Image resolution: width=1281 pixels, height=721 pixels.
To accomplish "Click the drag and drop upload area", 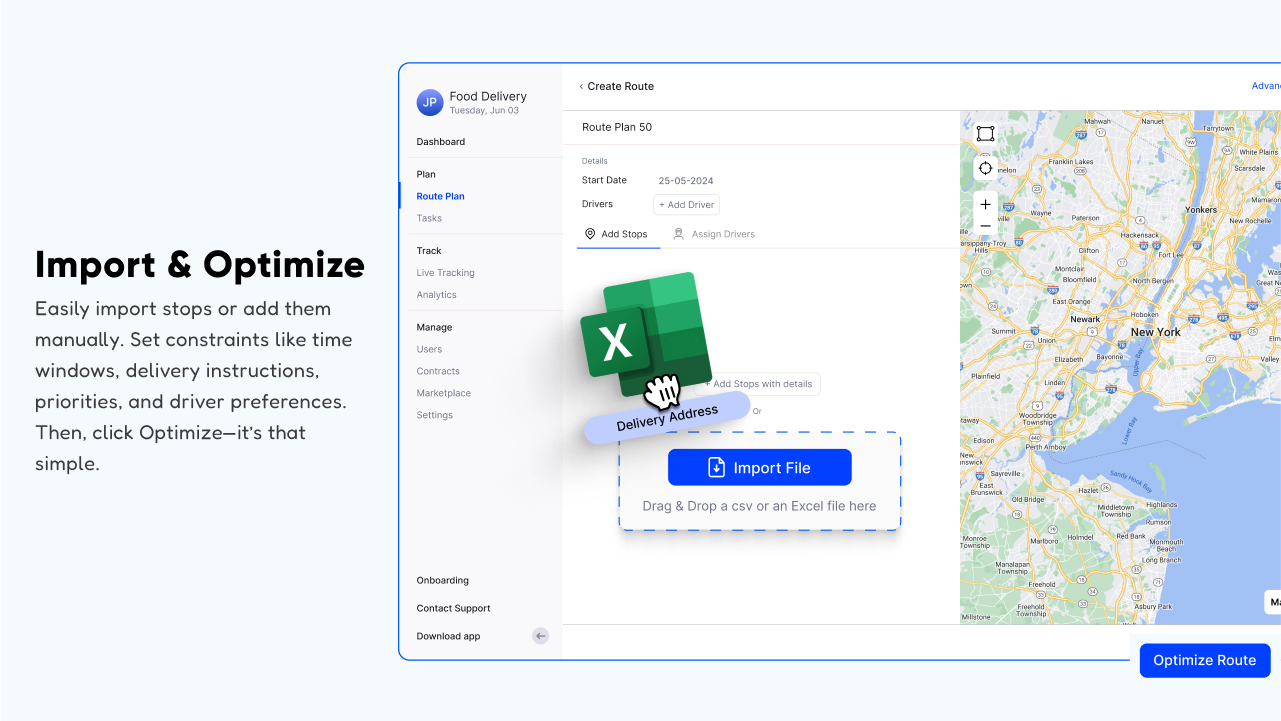I will [759, 506].
